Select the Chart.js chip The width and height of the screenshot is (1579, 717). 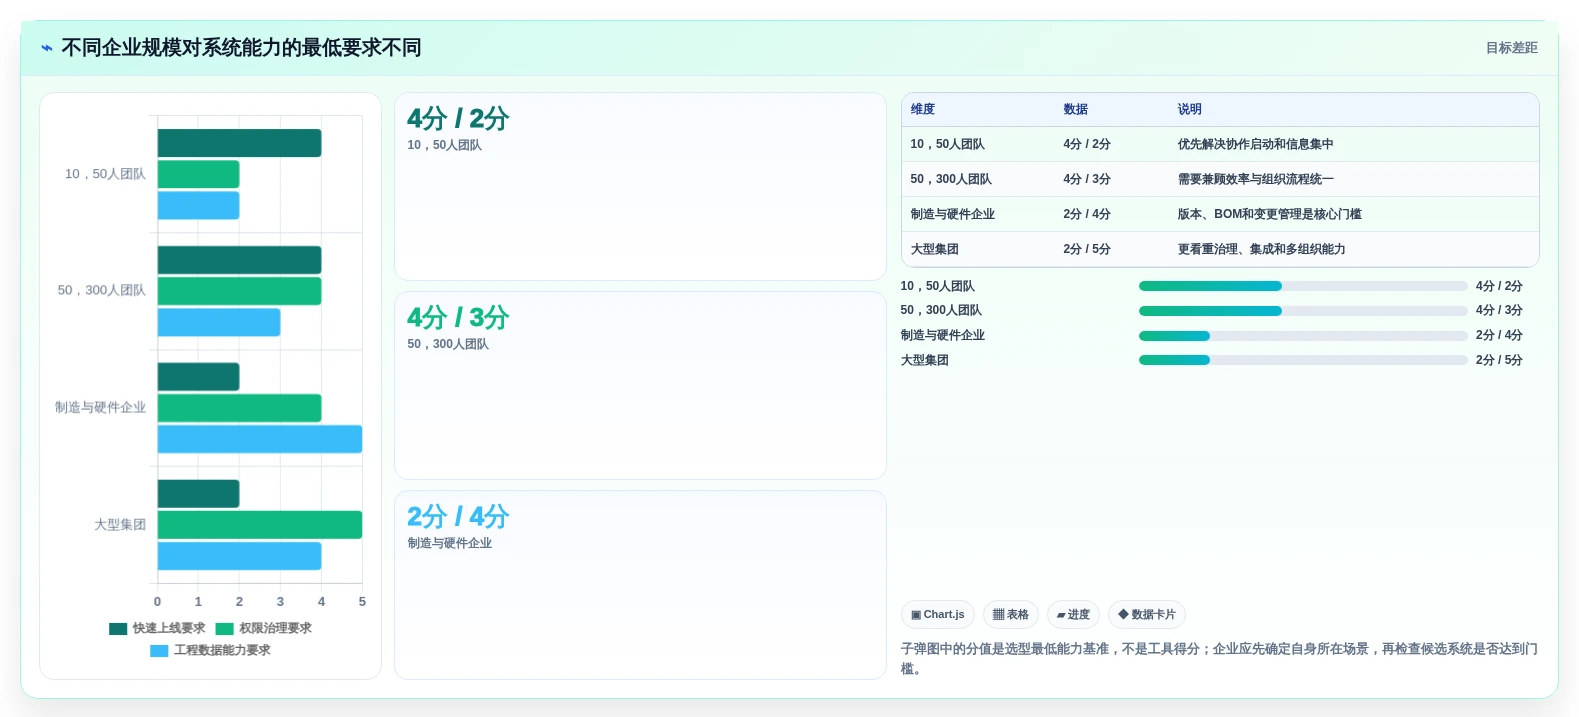(x=938, y=615)
